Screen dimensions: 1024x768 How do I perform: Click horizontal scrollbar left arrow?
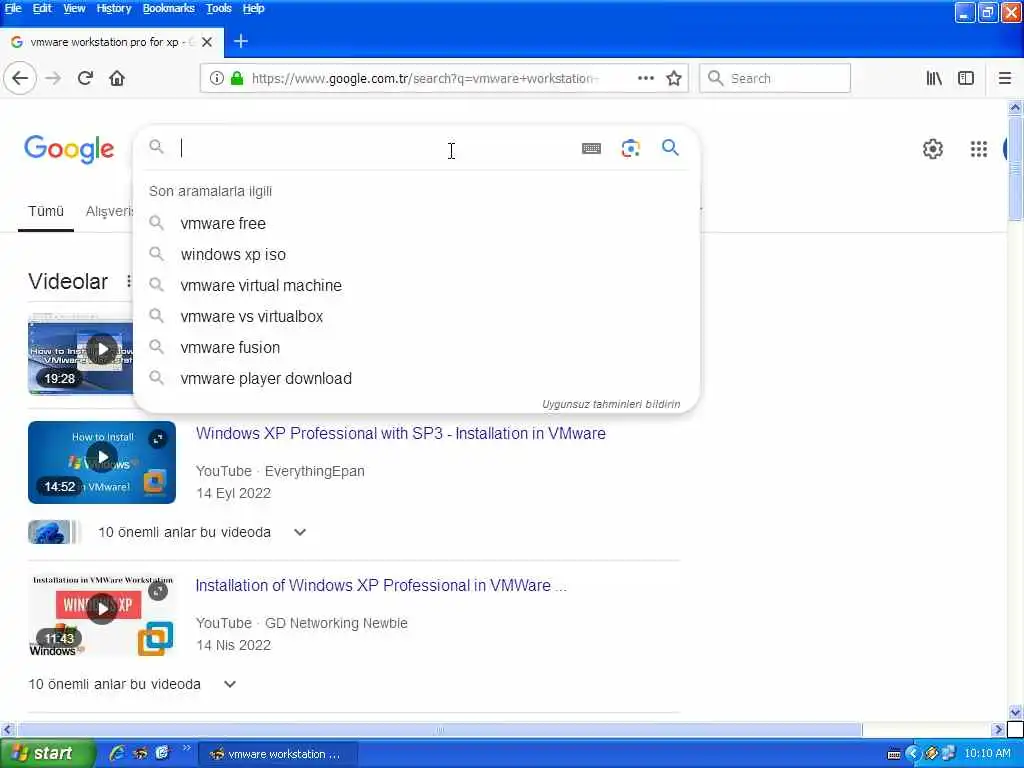click(7, 729)
